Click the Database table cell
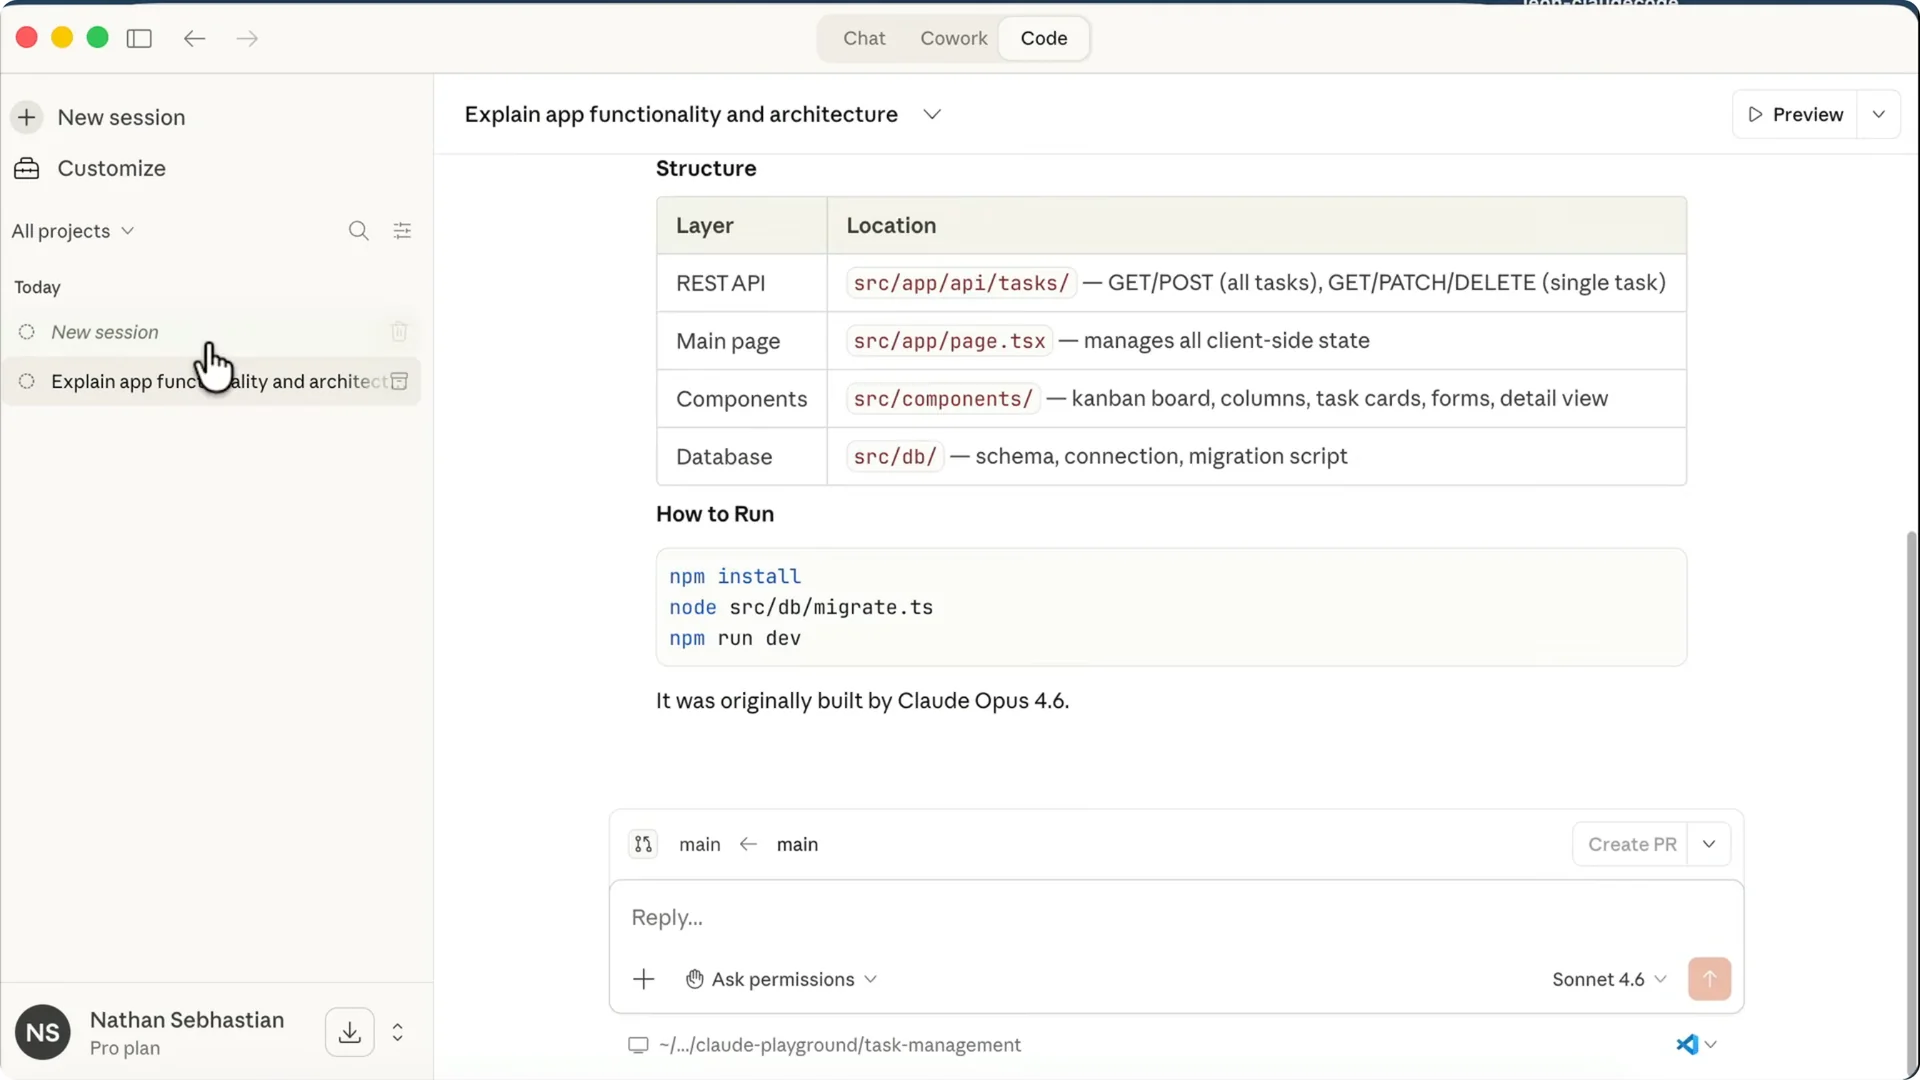The width and height of the screenshot is (1920, 1080). [x=742, y=457]
